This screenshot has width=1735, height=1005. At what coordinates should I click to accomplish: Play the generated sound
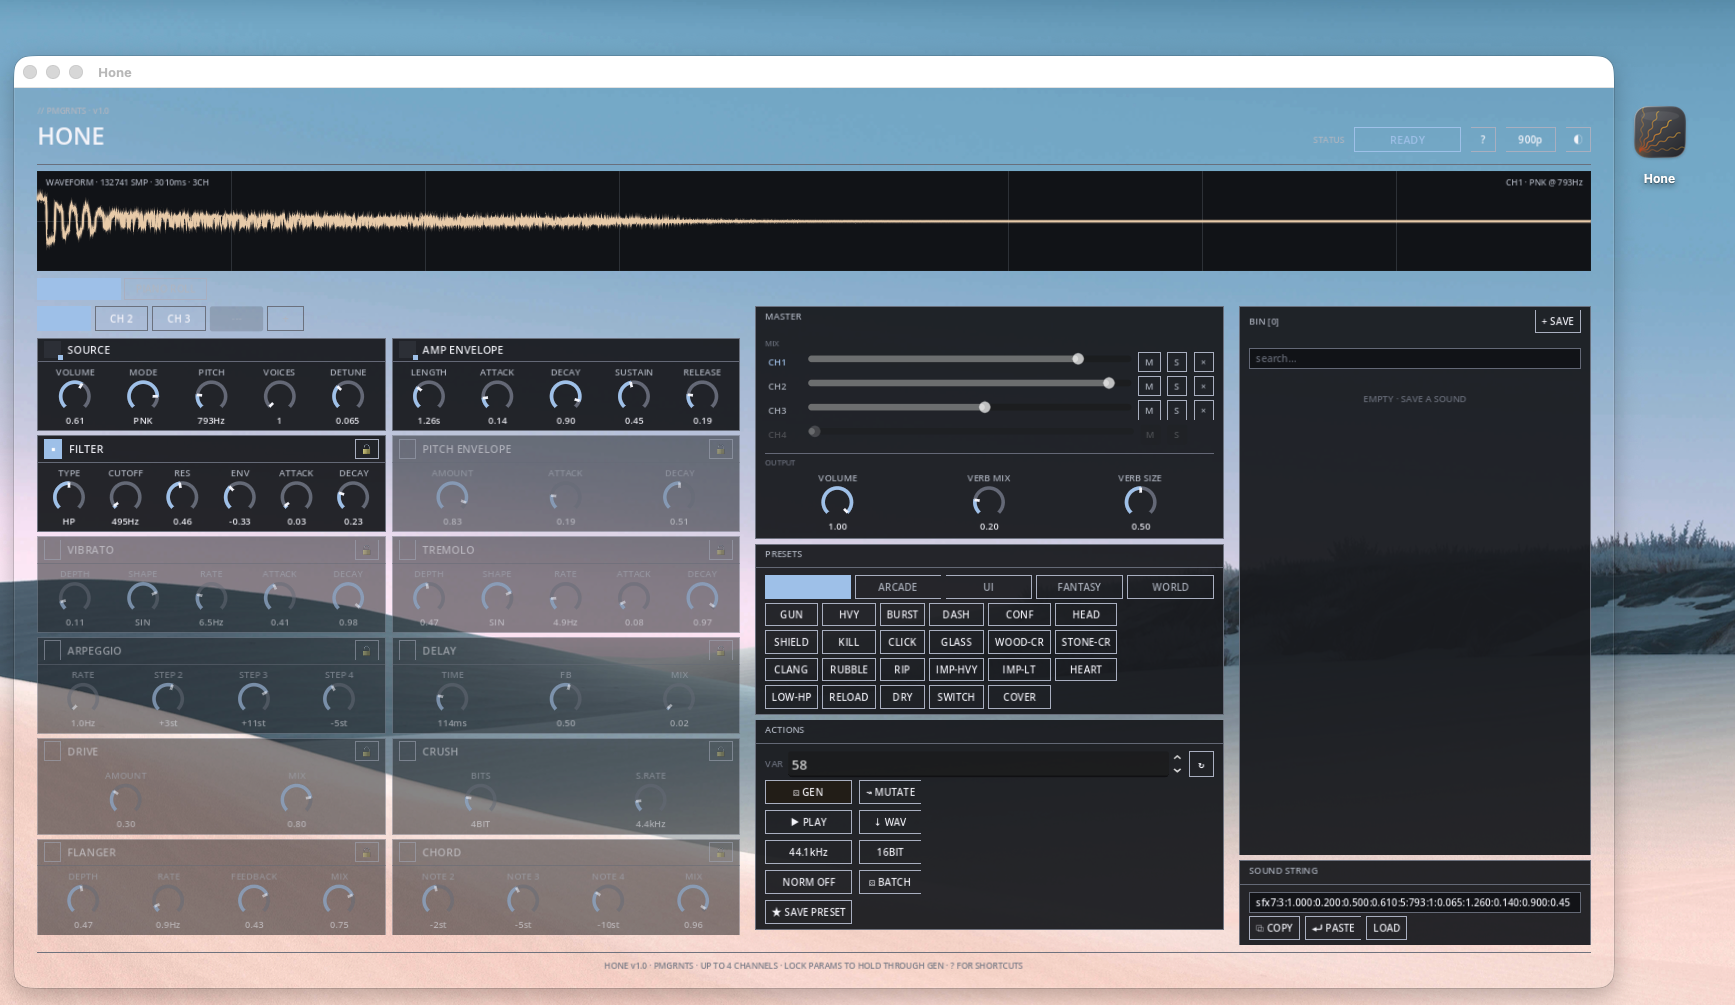coord(808,822)
